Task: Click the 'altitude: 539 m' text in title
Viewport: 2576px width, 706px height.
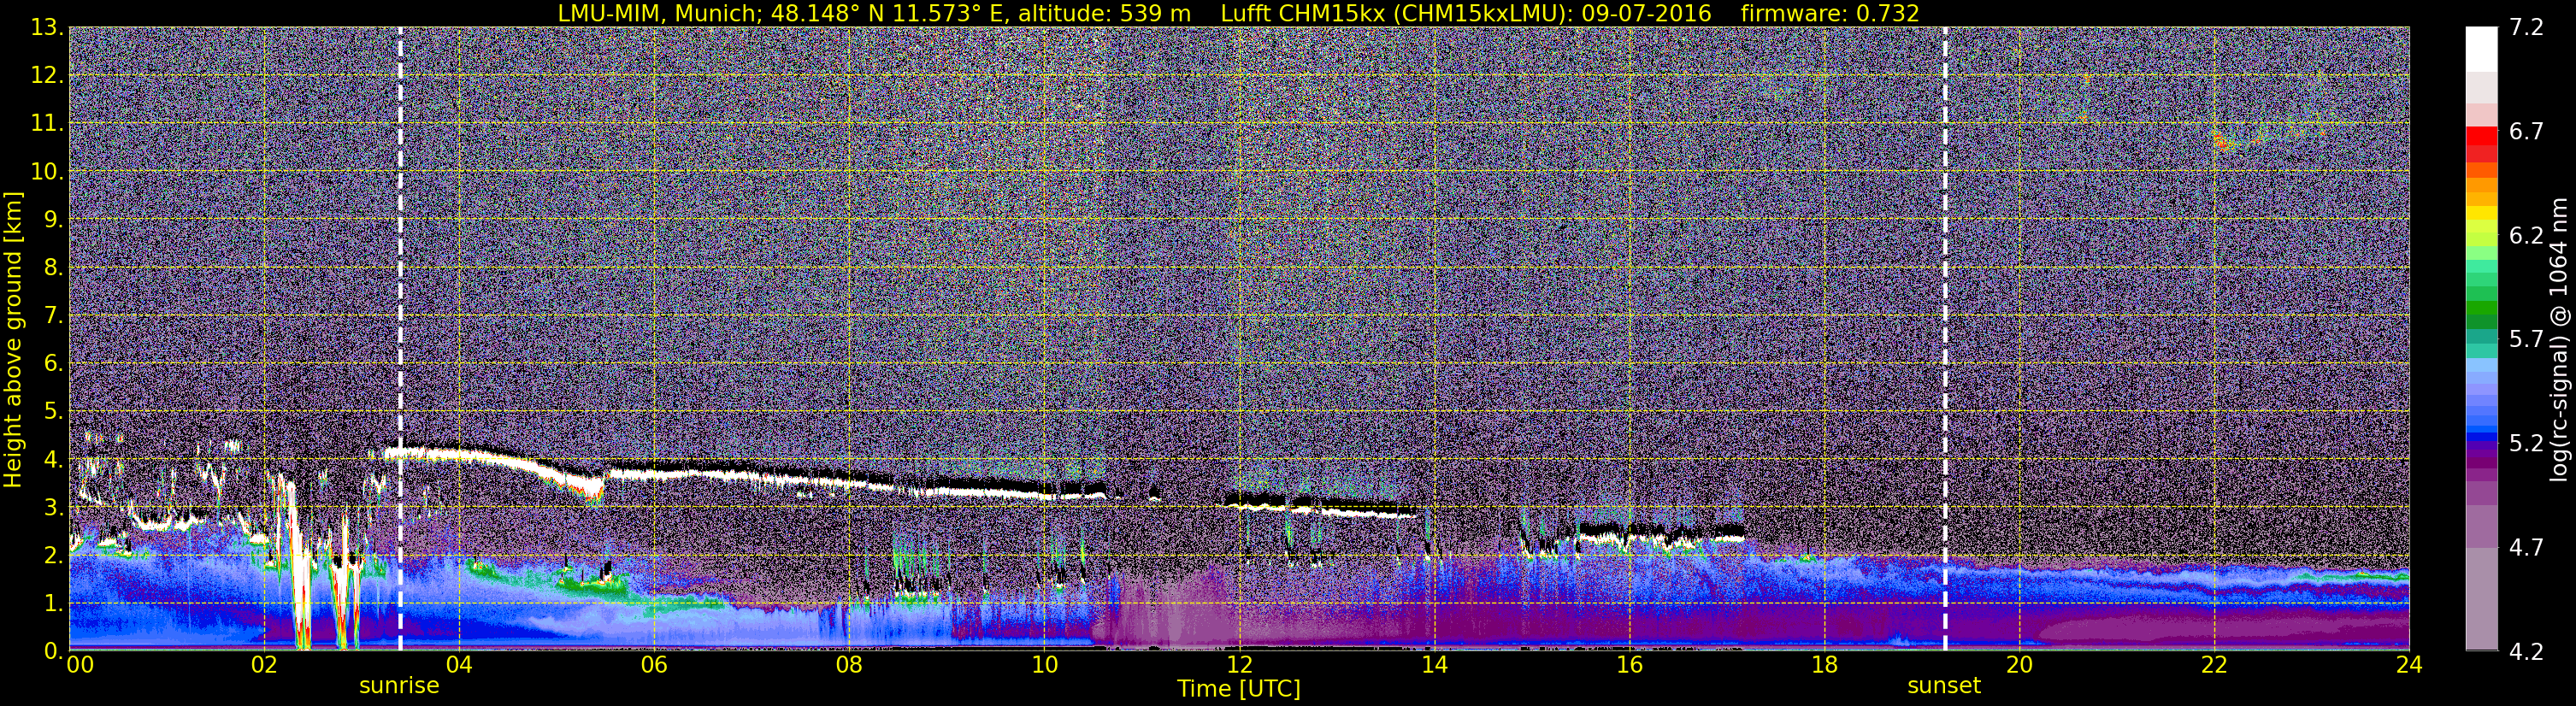Action: pos(1104,13)
